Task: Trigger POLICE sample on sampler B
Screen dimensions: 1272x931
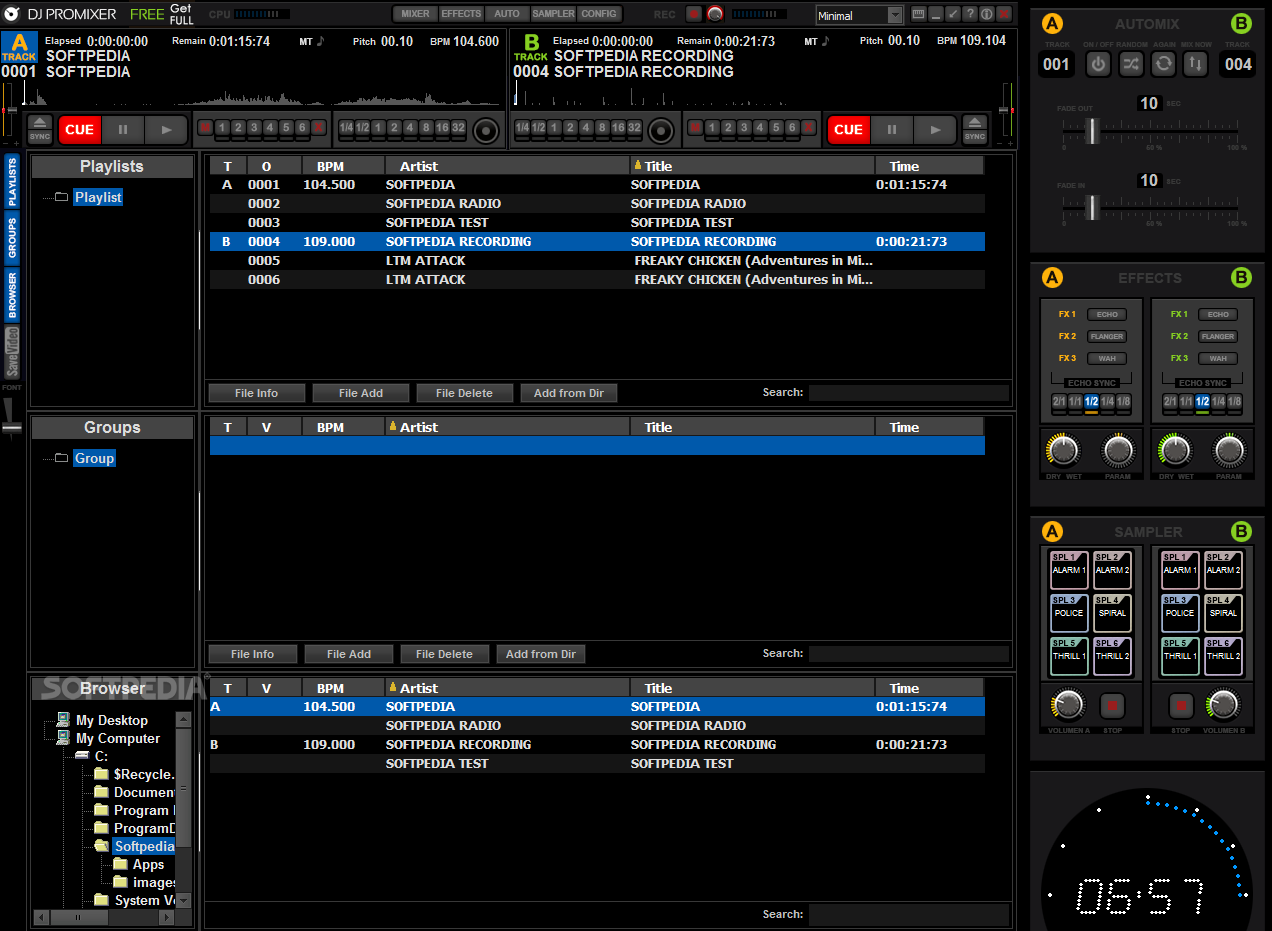Action: (1180, 613)
